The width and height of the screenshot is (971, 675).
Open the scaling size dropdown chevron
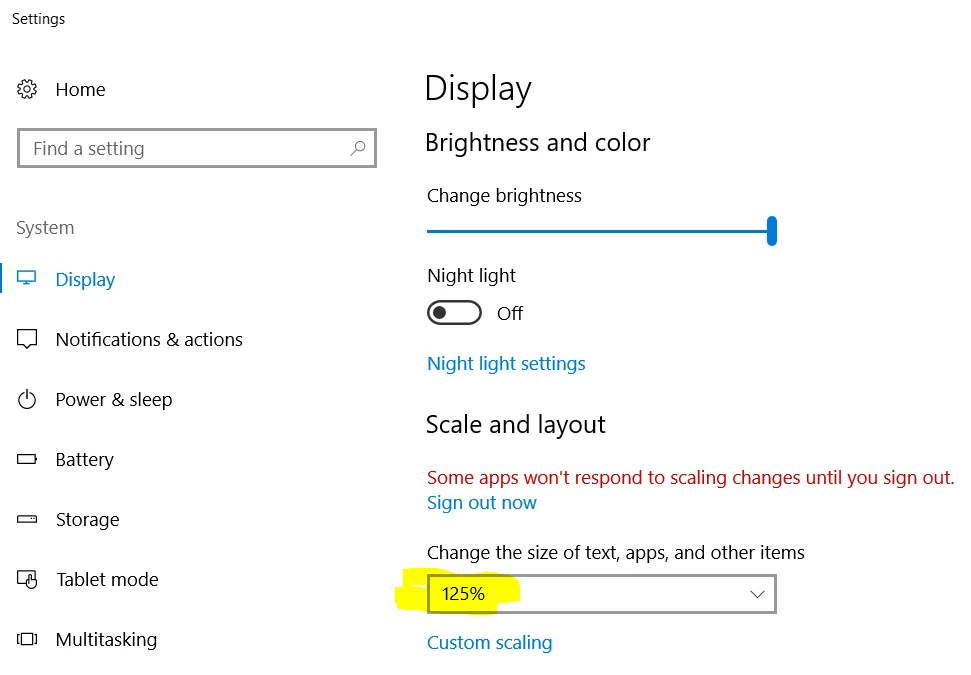point(757,593)
